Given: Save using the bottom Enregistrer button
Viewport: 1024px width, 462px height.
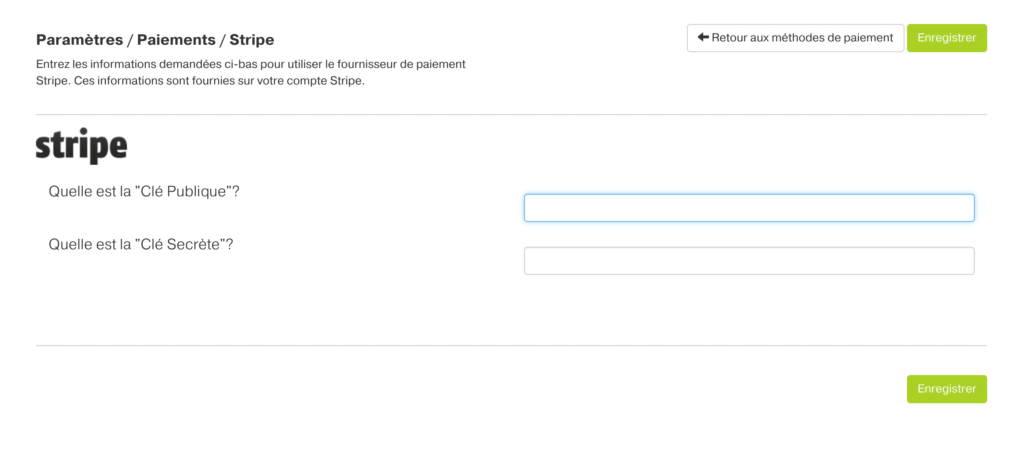Looking at the screenshot, I should [x=946, y=389].
